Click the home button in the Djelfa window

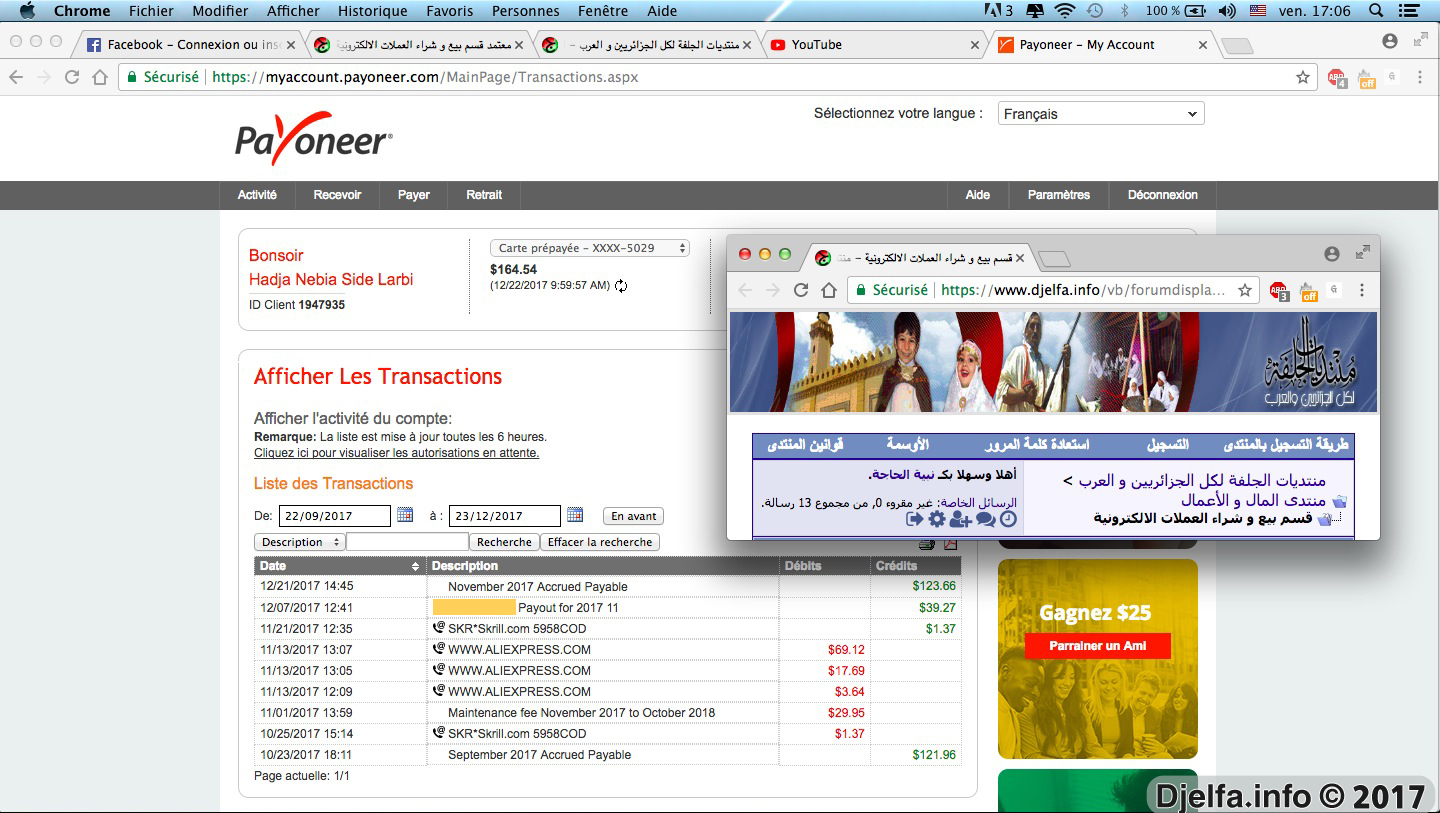pyautogui.click(x=829, y=290)
